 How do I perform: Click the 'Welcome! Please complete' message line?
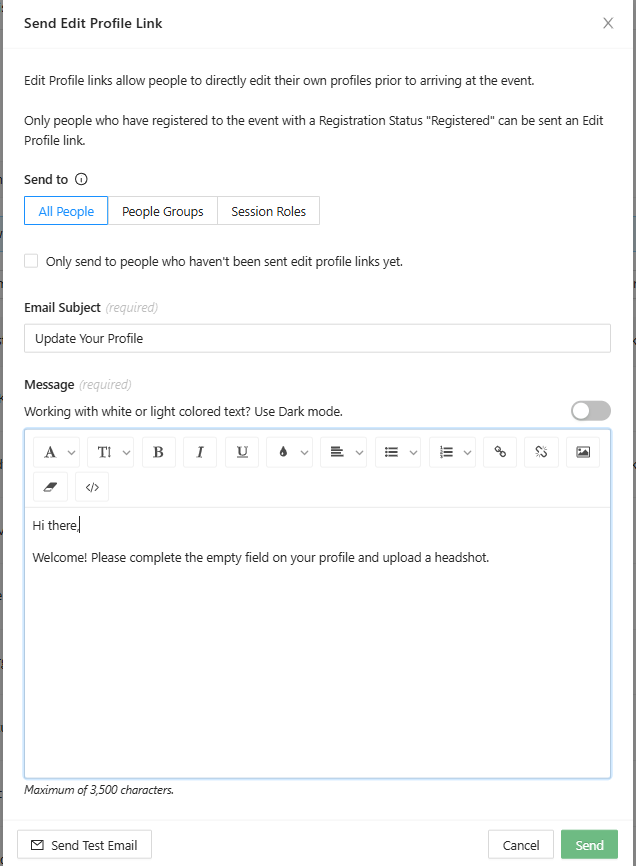(x=261, y=557)
